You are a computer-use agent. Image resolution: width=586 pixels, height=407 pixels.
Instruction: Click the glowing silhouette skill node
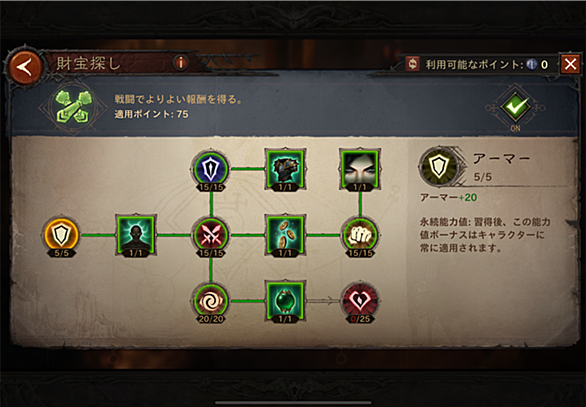(135, 235)
